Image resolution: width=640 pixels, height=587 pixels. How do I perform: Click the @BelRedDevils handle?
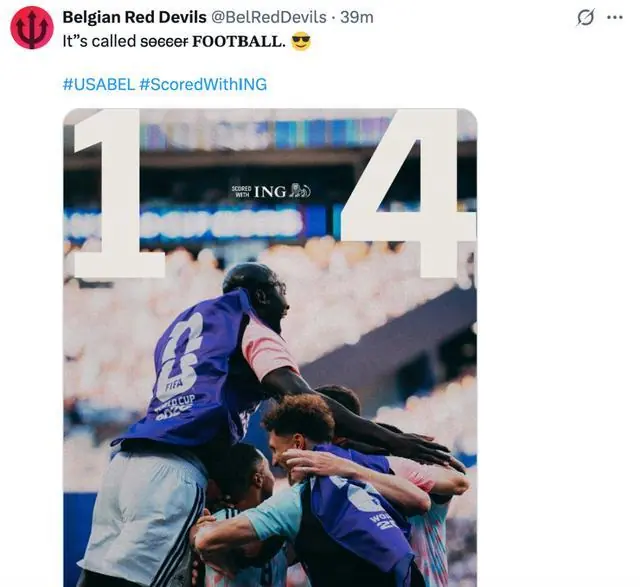click(268, 17)
